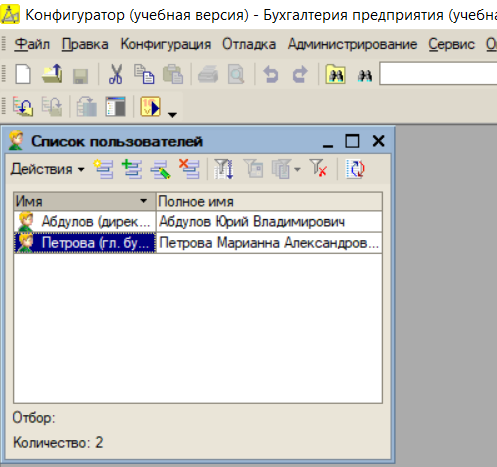Image resolution: width=497 pixels, height=467 pixels.
Task: Refresh the users list icon
Action: coord(355,169)
